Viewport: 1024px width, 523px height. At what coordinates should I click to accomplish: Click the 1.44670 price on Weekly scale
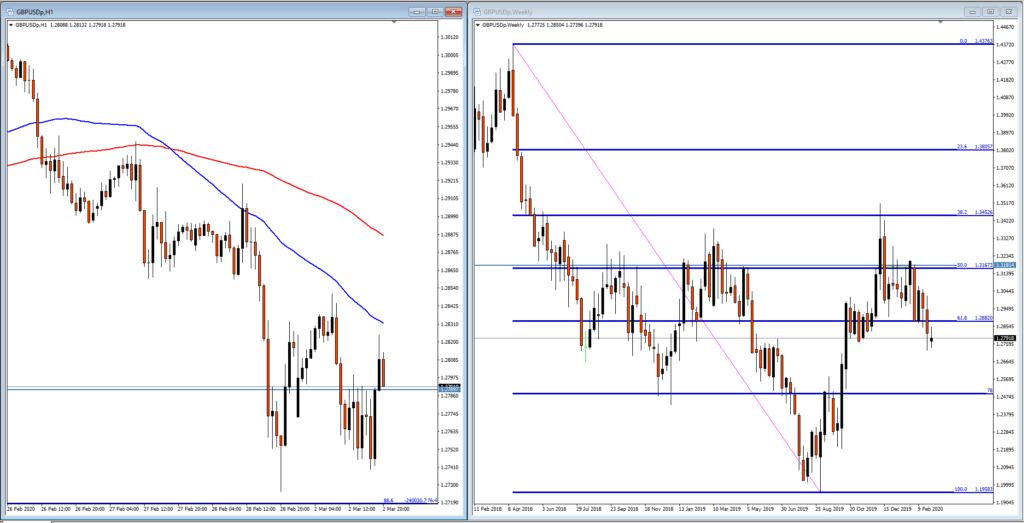pyautogui.click(x=1006, y=27)
